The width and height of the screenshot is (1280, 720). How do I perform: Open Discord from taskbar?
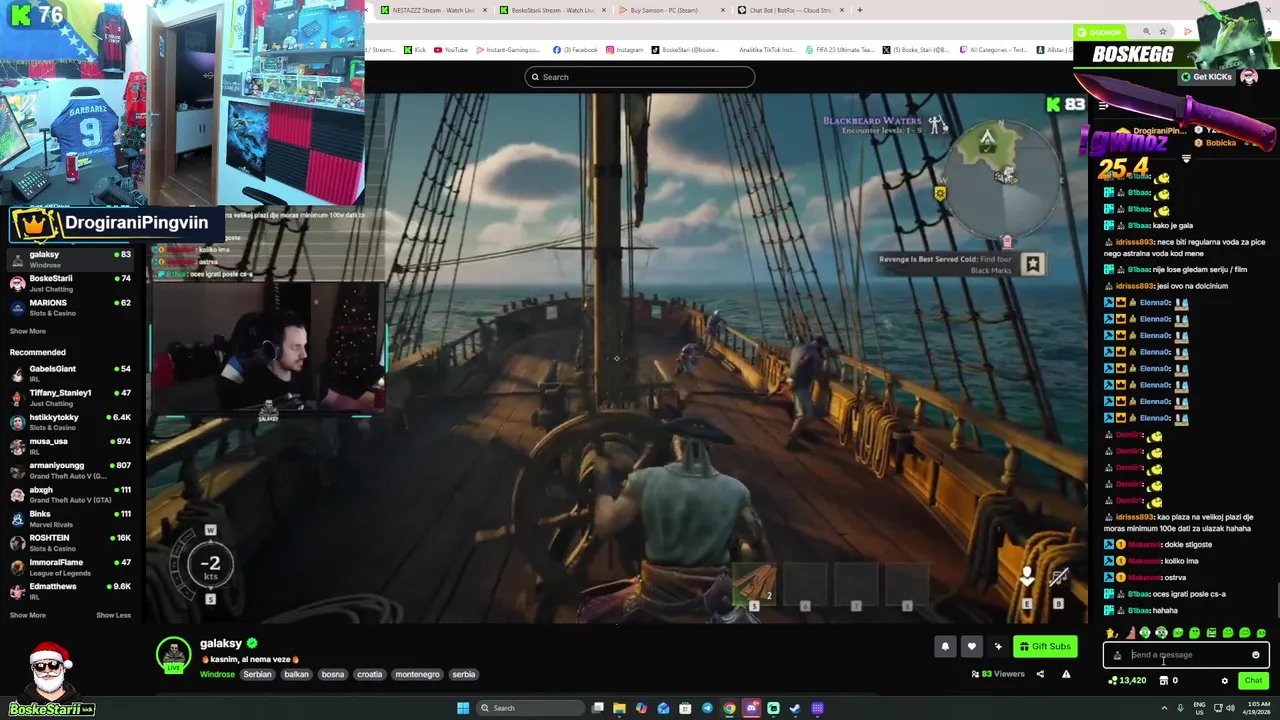click(751, 708)
